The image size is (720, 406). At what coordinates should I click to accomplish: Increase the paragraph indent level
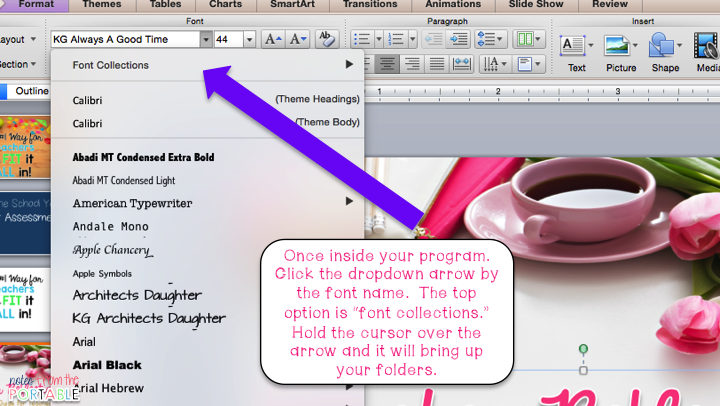tap(458, 39)
